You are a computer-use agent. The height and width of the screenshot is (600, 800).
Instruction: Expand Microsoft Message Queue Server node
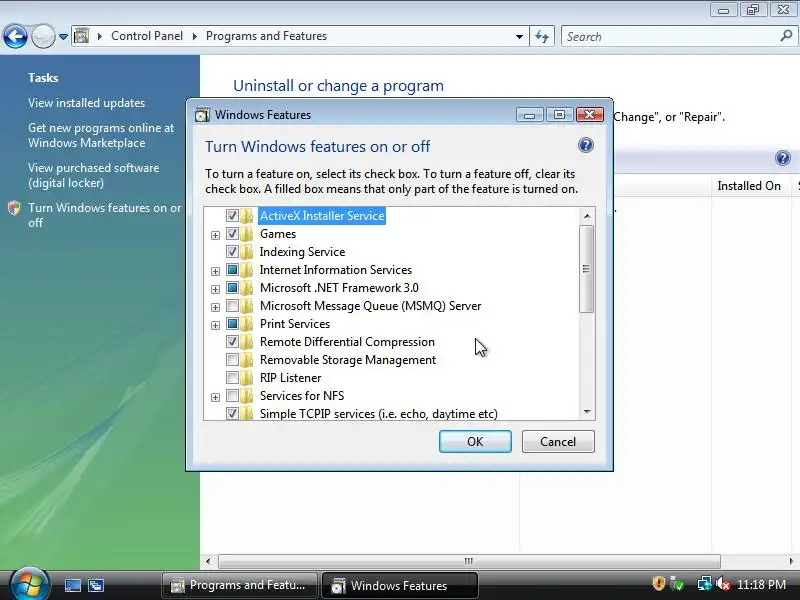pos(215,307)
